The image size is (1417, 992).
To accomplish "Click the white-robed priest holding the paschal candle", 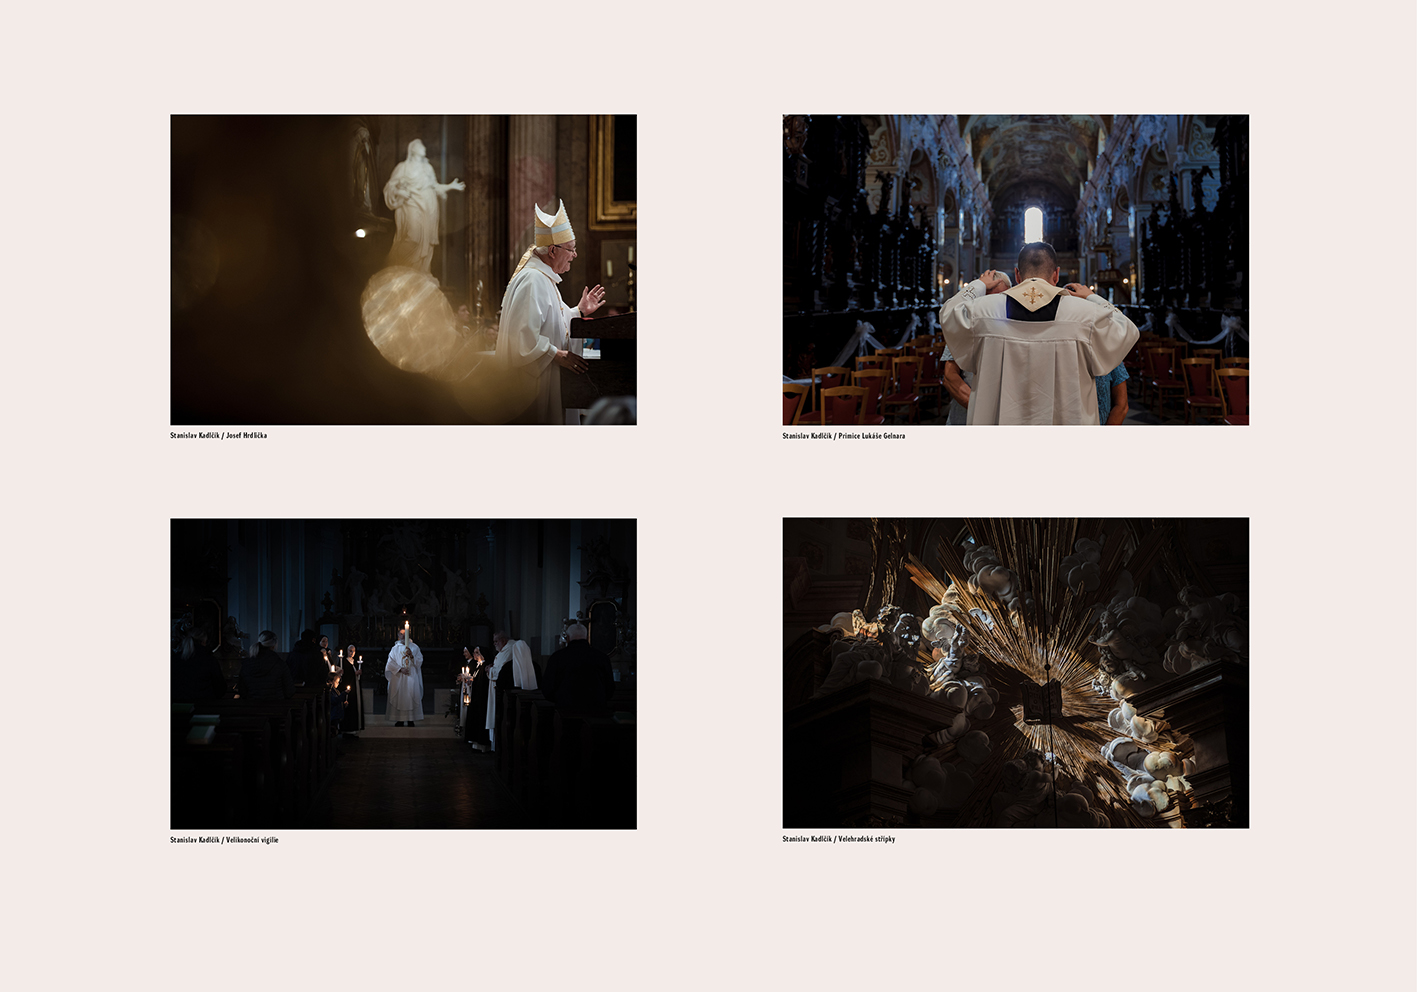I will click(405, 682).
